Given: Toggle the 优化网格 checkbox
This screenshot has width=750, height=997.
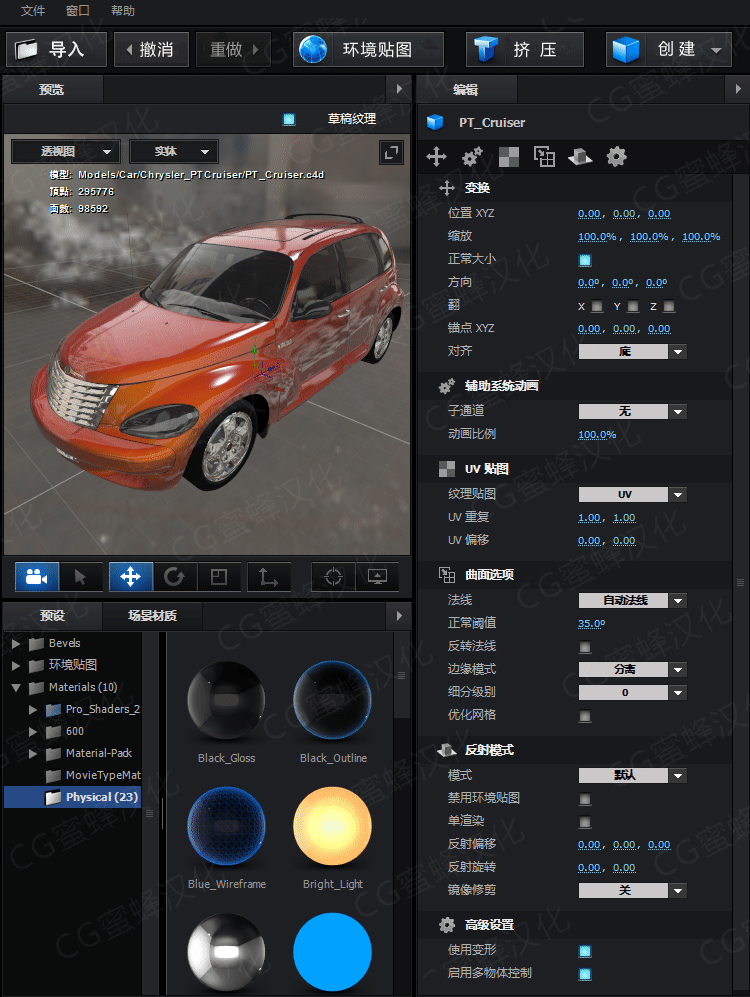Looking at the screenshot, I should (585, 716).
